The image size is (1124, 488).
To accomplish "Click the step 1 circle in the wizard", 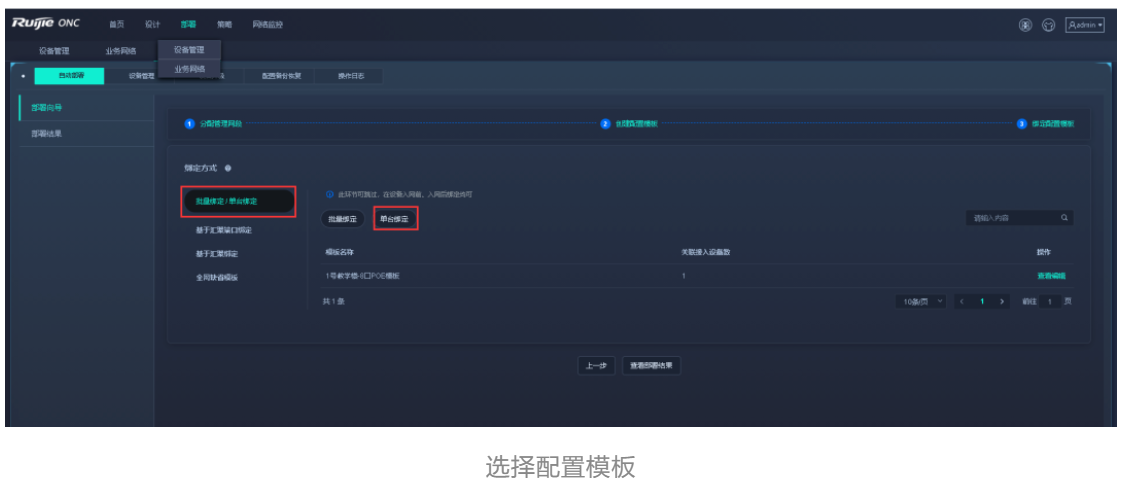I will point(189,124).
